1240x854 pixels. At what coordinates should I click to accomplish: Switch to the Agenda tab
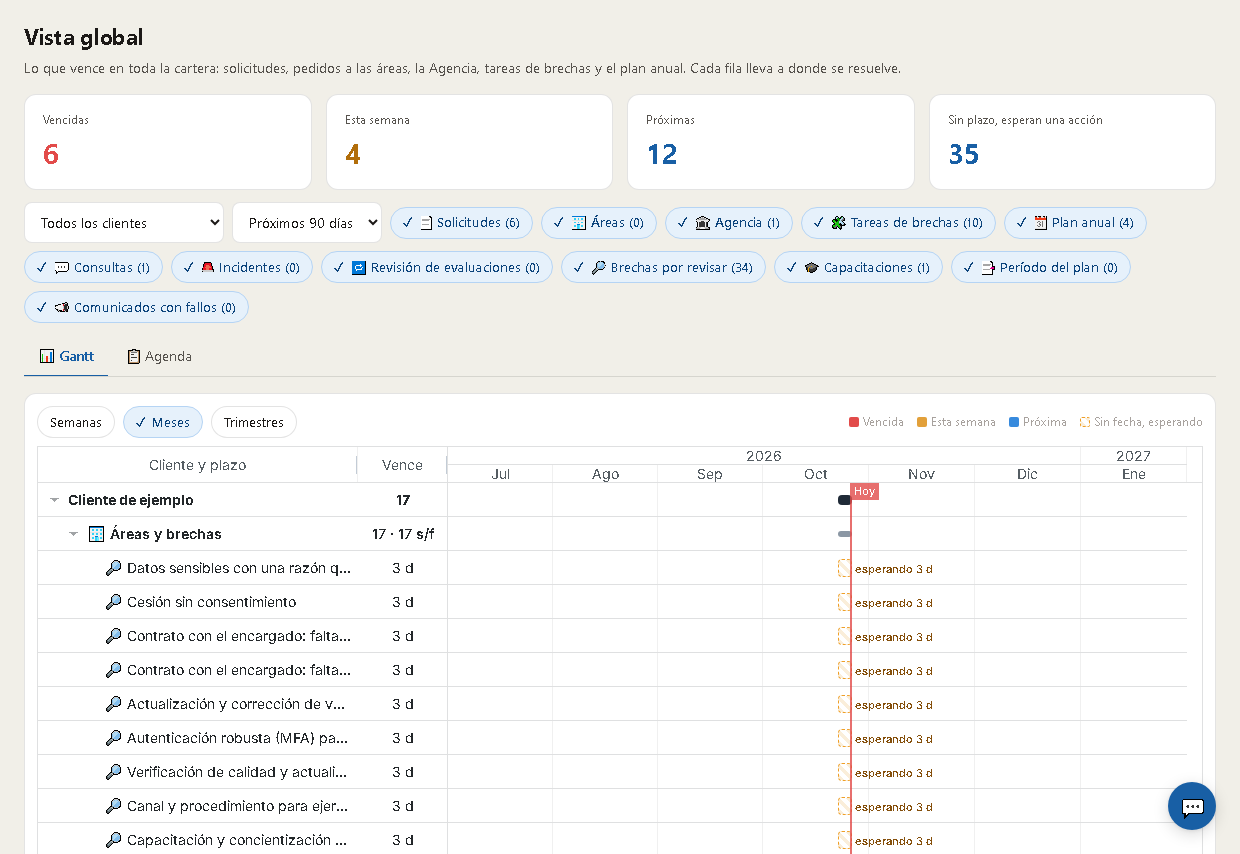coord(159,356)
